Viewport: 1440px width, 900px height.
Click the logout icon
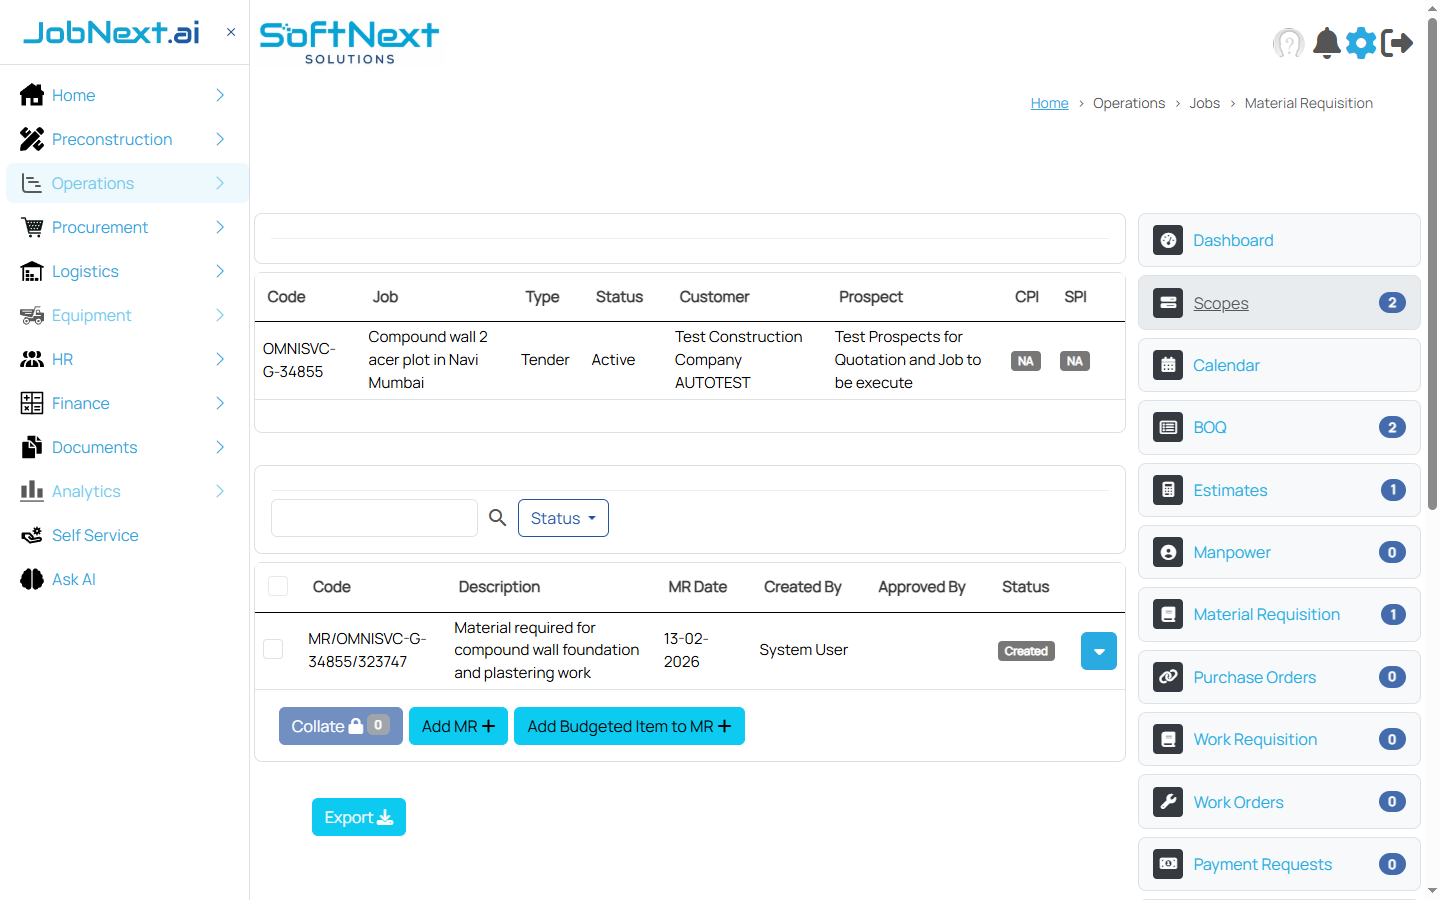(1397, 43)
